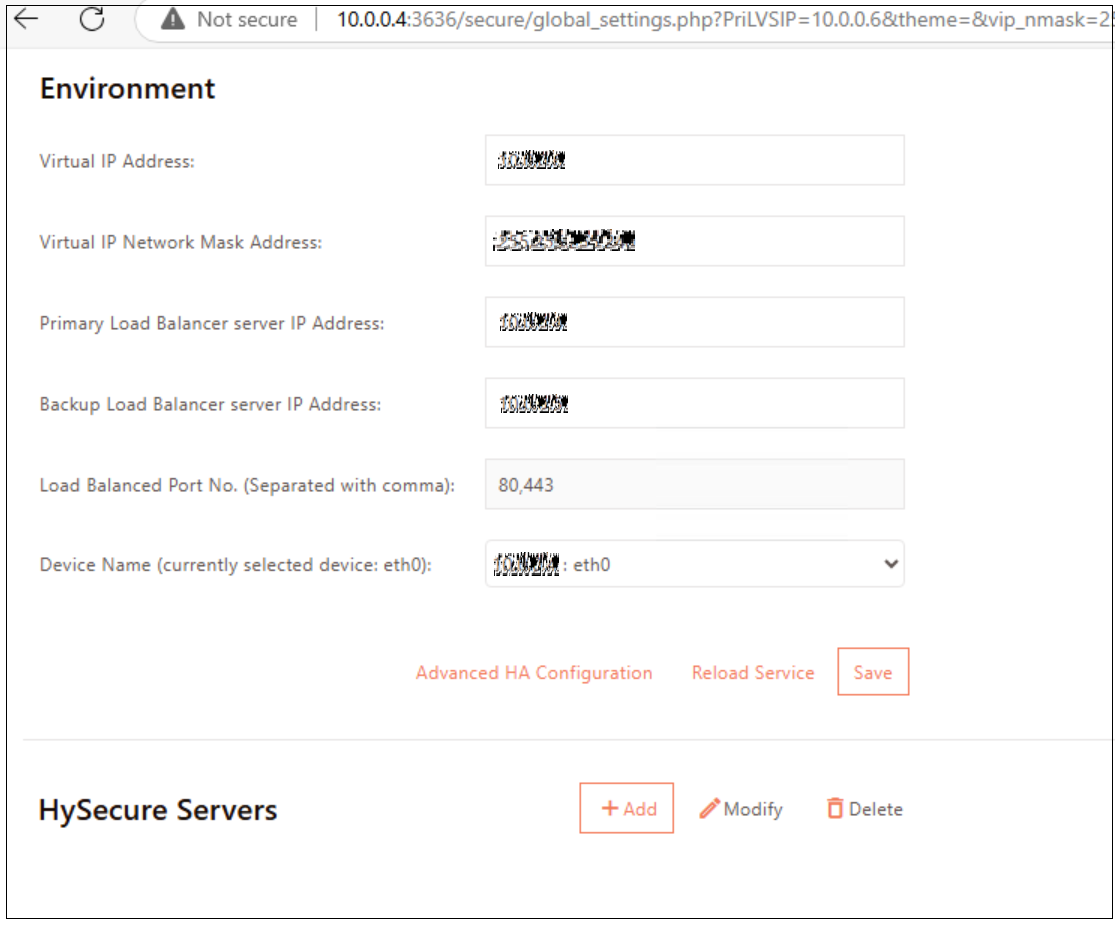Reload the page with the refresh icon
This screenshot has height=926, width=1115.
tap(92, 18)
